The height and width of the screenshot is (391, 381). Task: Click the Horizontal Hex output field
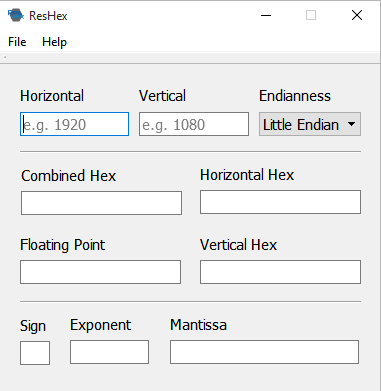coord(280,202)
